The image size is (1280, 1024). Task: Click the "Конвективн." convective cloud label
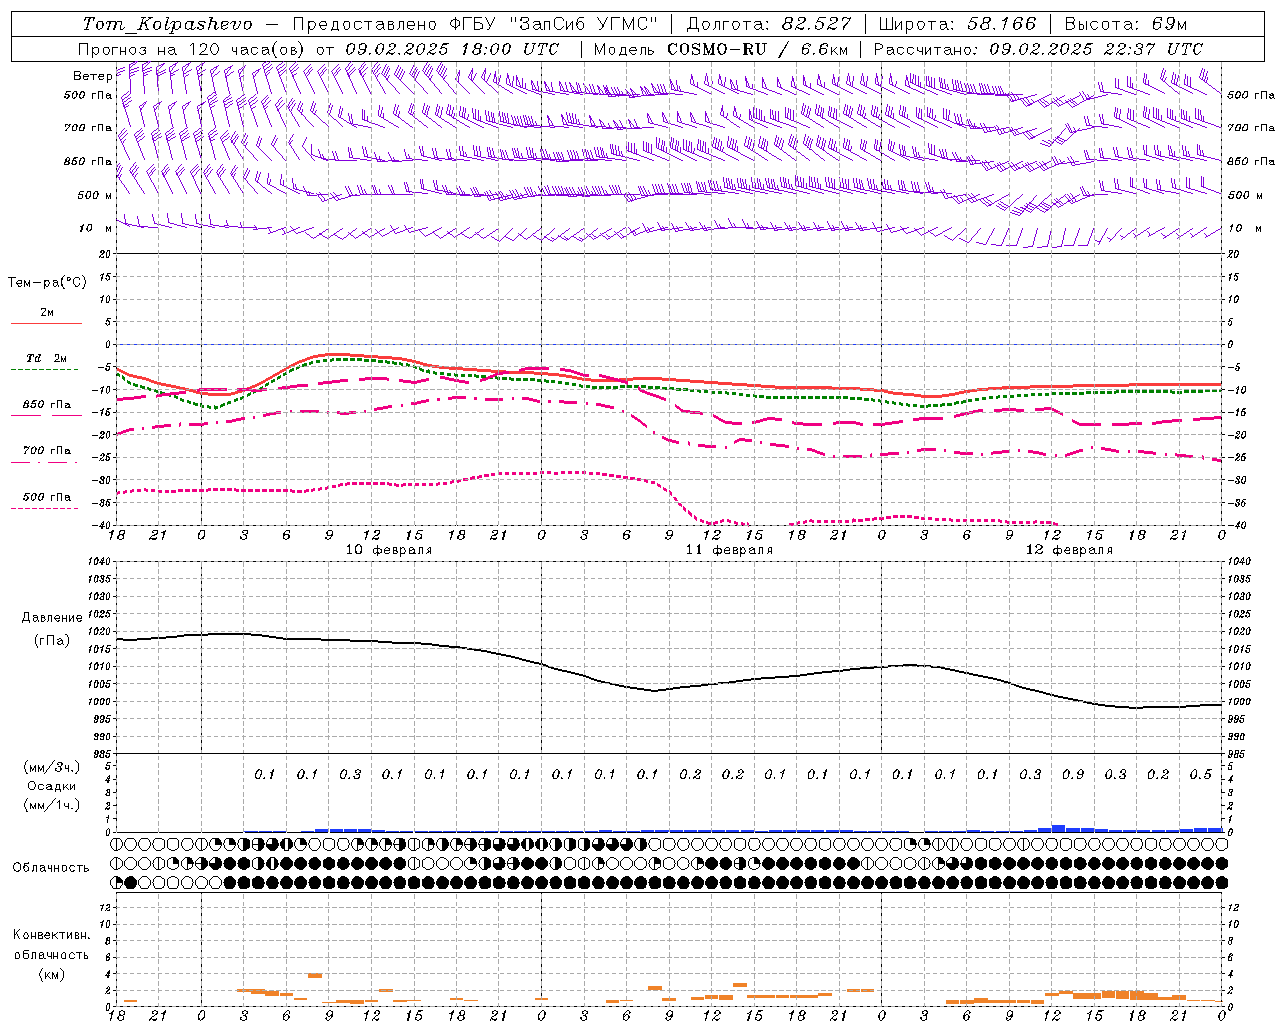[x=51, y=935]
